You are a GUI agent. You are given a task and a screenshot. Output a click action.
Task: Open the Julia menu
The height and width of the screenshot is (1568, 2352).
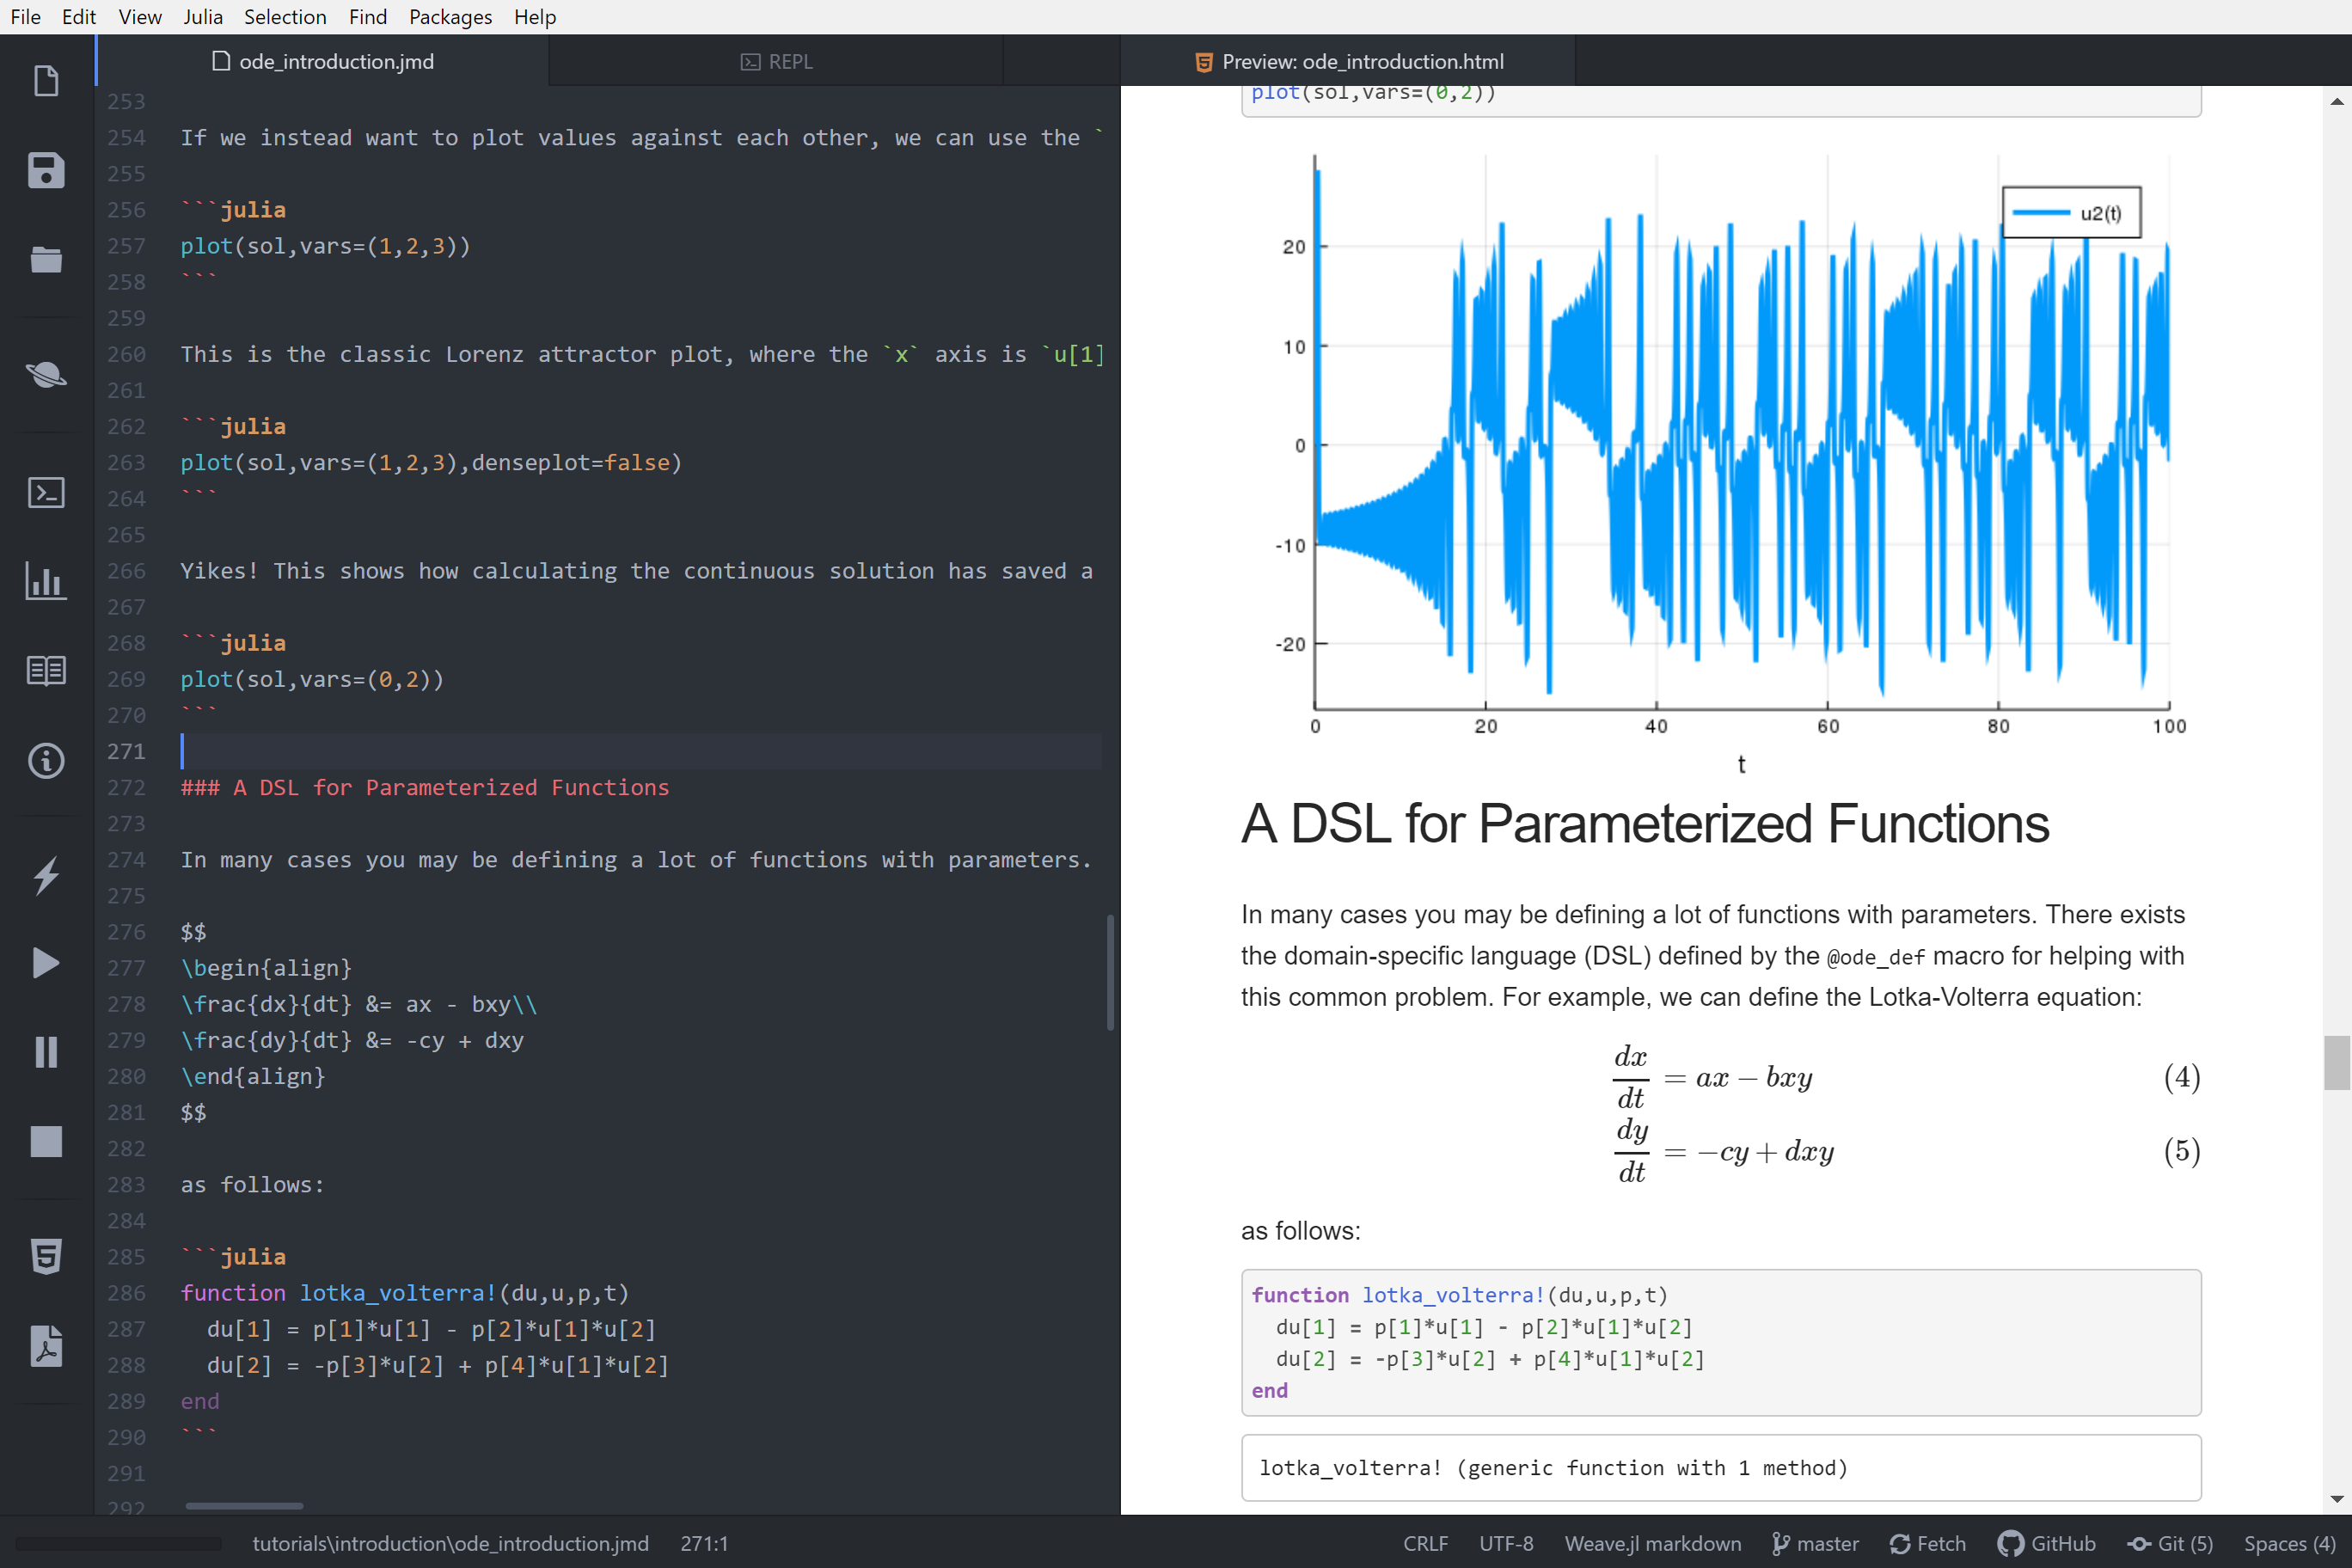[203, 17]
